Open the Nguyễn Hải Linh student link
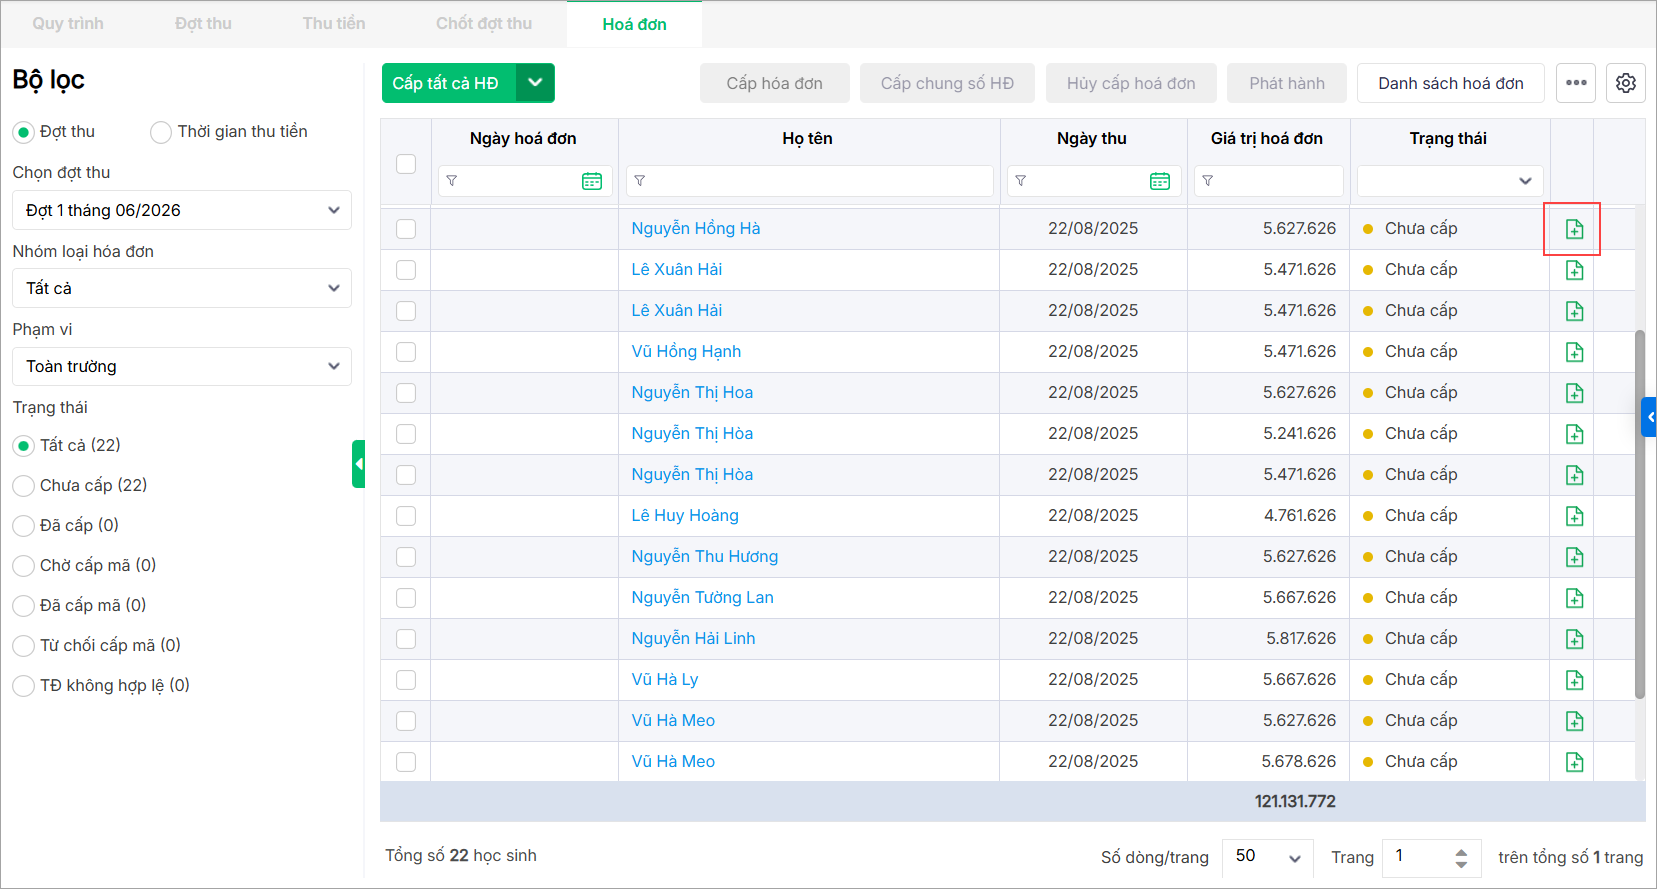Image resolution: width=1657 pixels, height=889 pixels. pyautogui.click(x=693, y=639)
